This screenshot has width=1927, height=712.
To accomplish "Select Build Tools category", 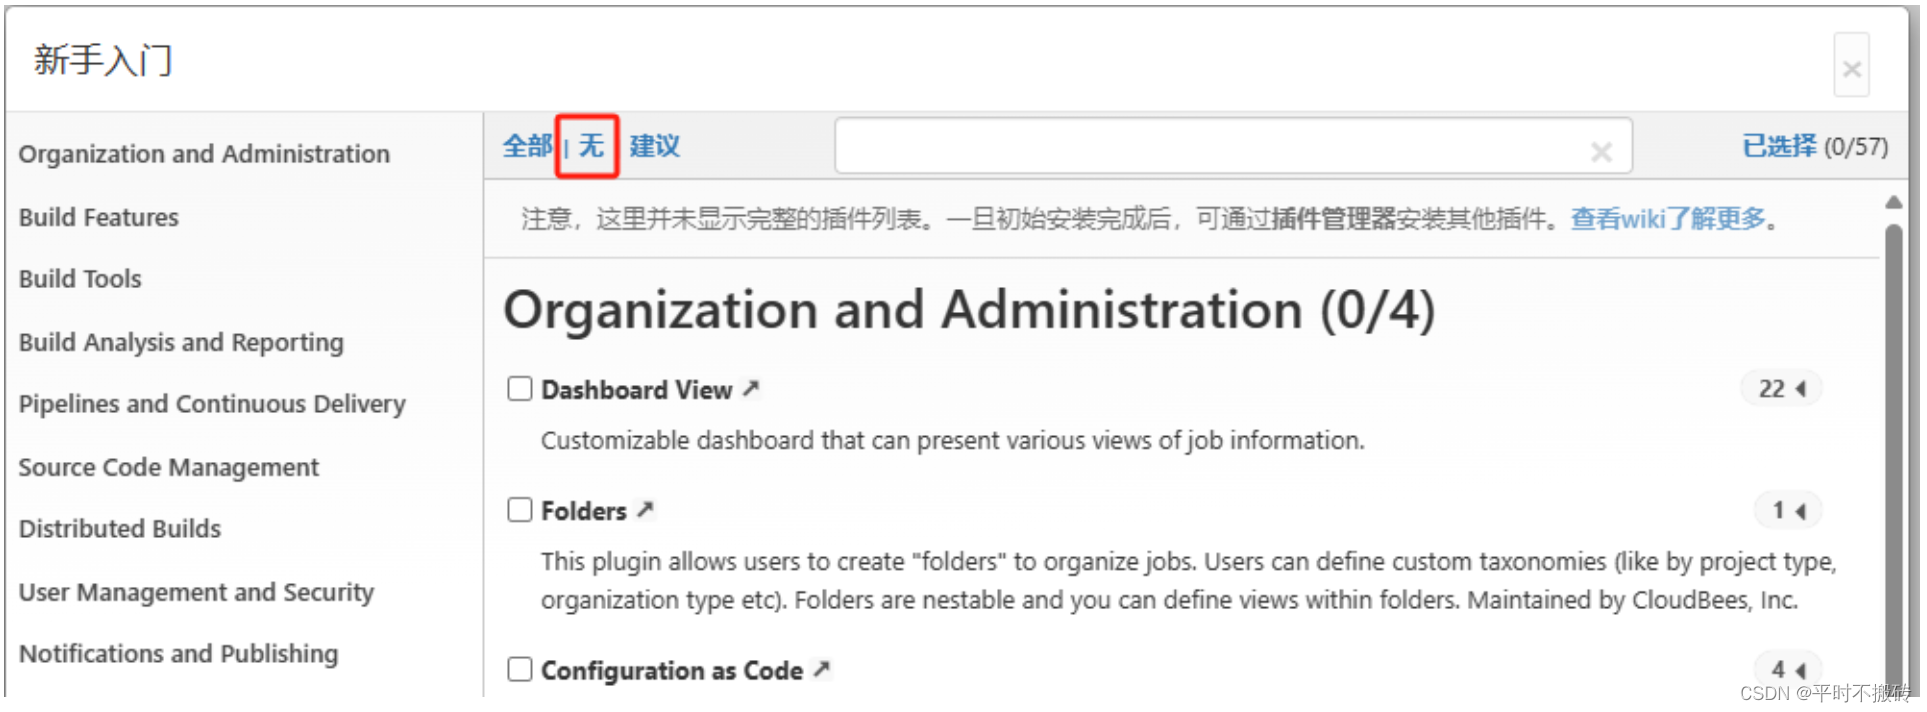I will (80, 279).
